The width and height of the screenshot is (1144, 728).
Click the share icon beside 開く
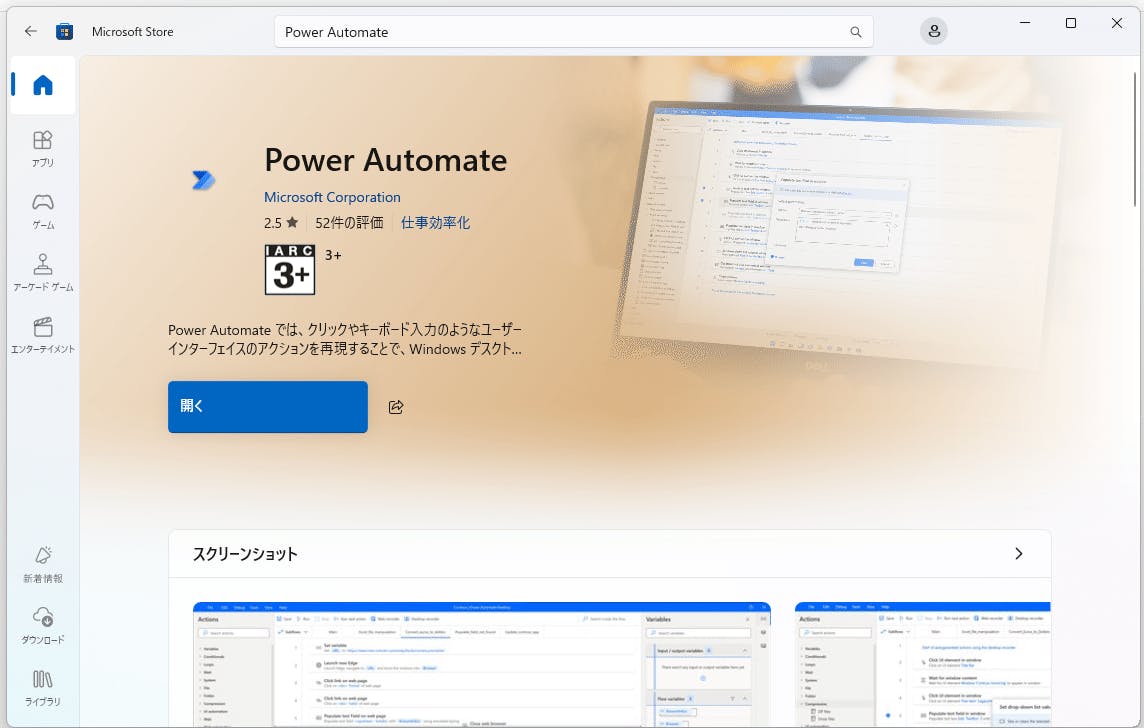tap(396, 407)
